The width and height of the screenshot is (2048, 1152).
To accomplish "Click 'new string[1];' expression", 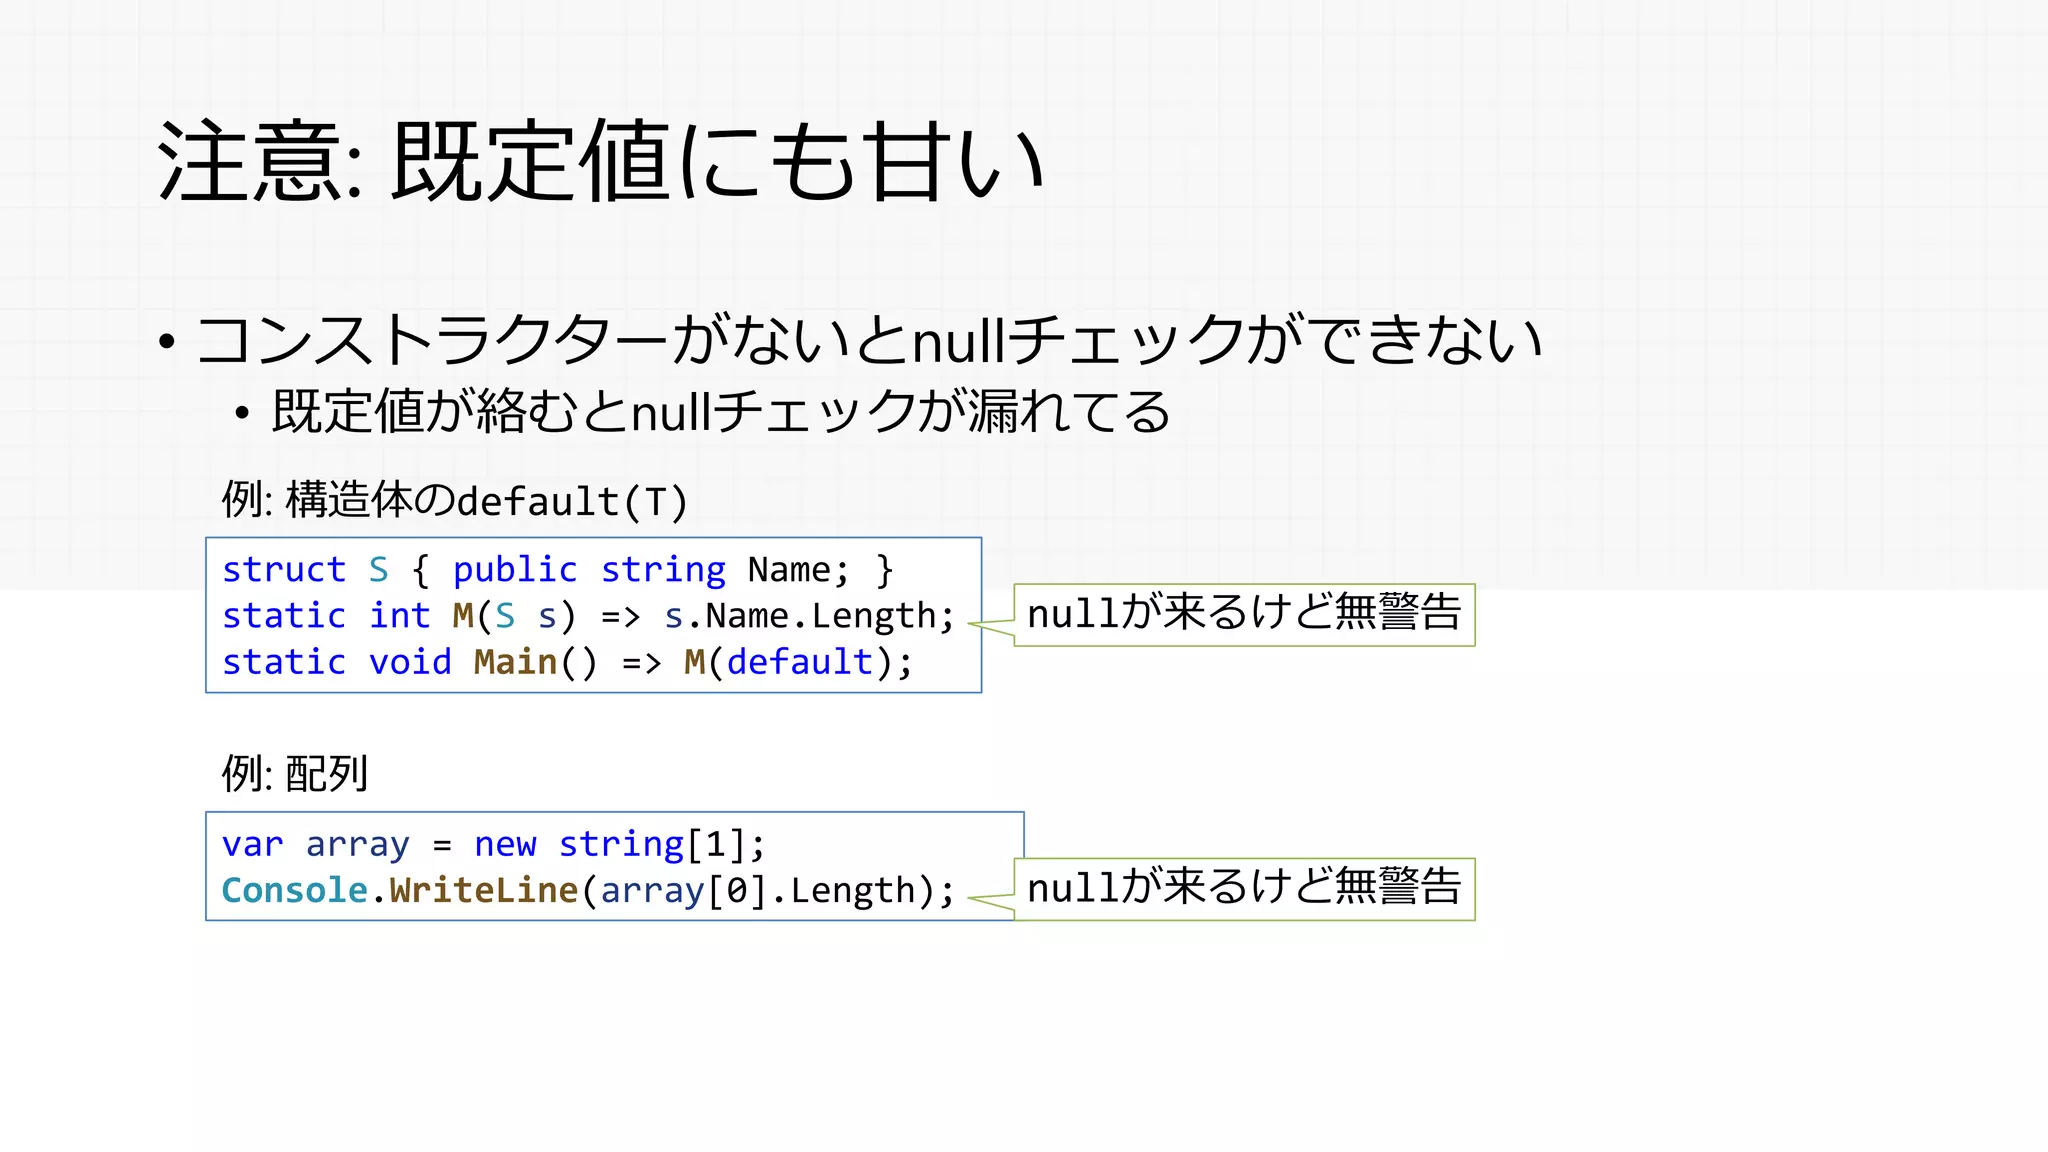I will [x=619, y=844].
